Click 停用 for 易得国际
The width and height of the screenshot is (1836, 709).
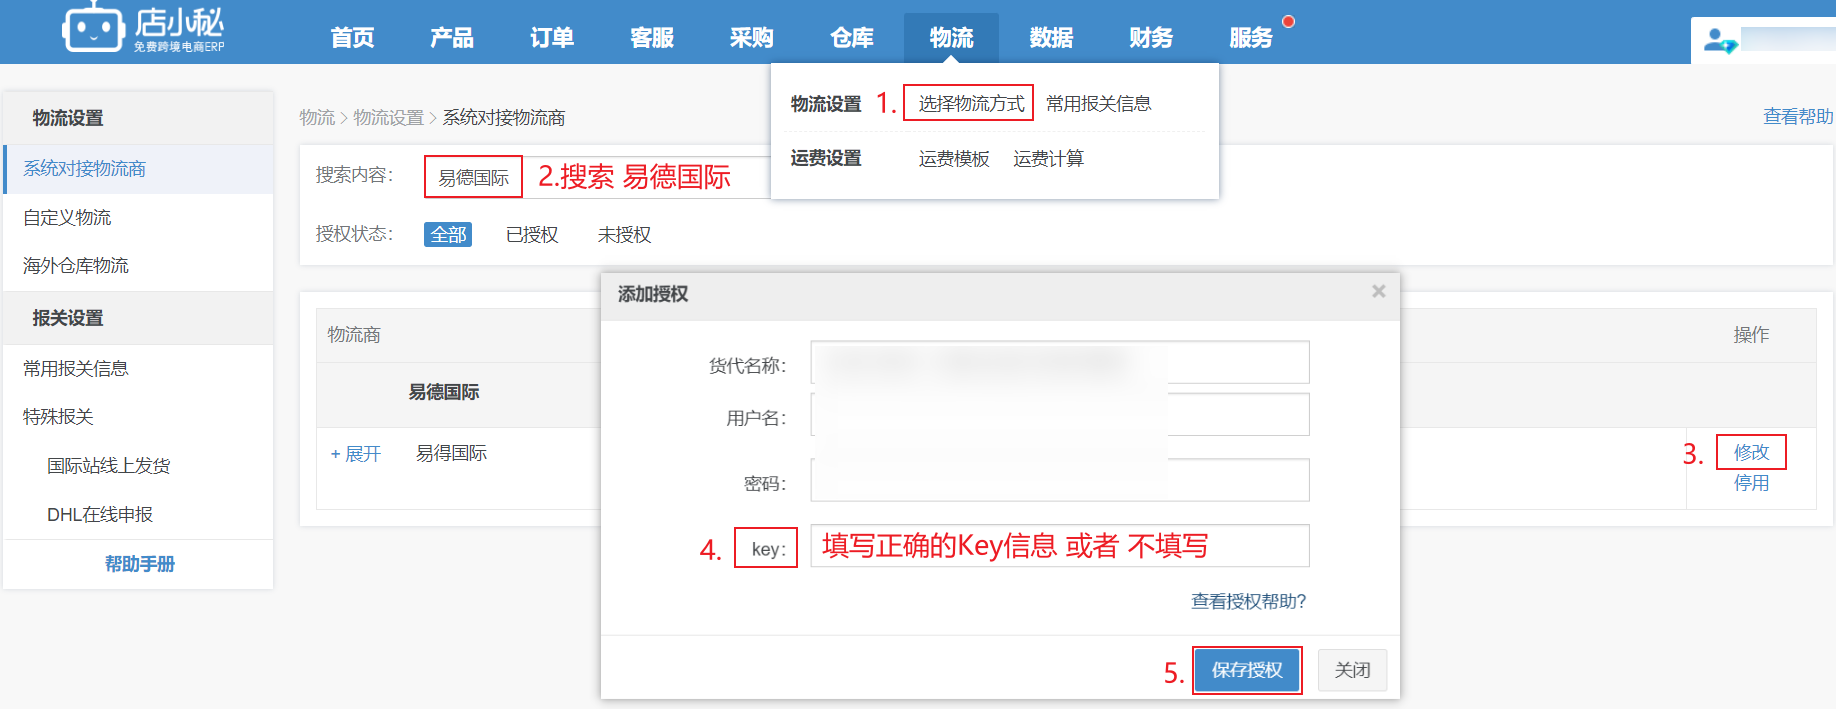click(1751, 483)
